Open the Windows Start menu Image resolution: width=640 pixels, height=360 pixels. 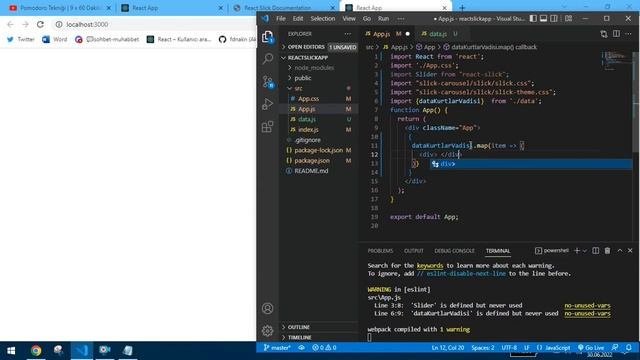(x=11, y=350)
